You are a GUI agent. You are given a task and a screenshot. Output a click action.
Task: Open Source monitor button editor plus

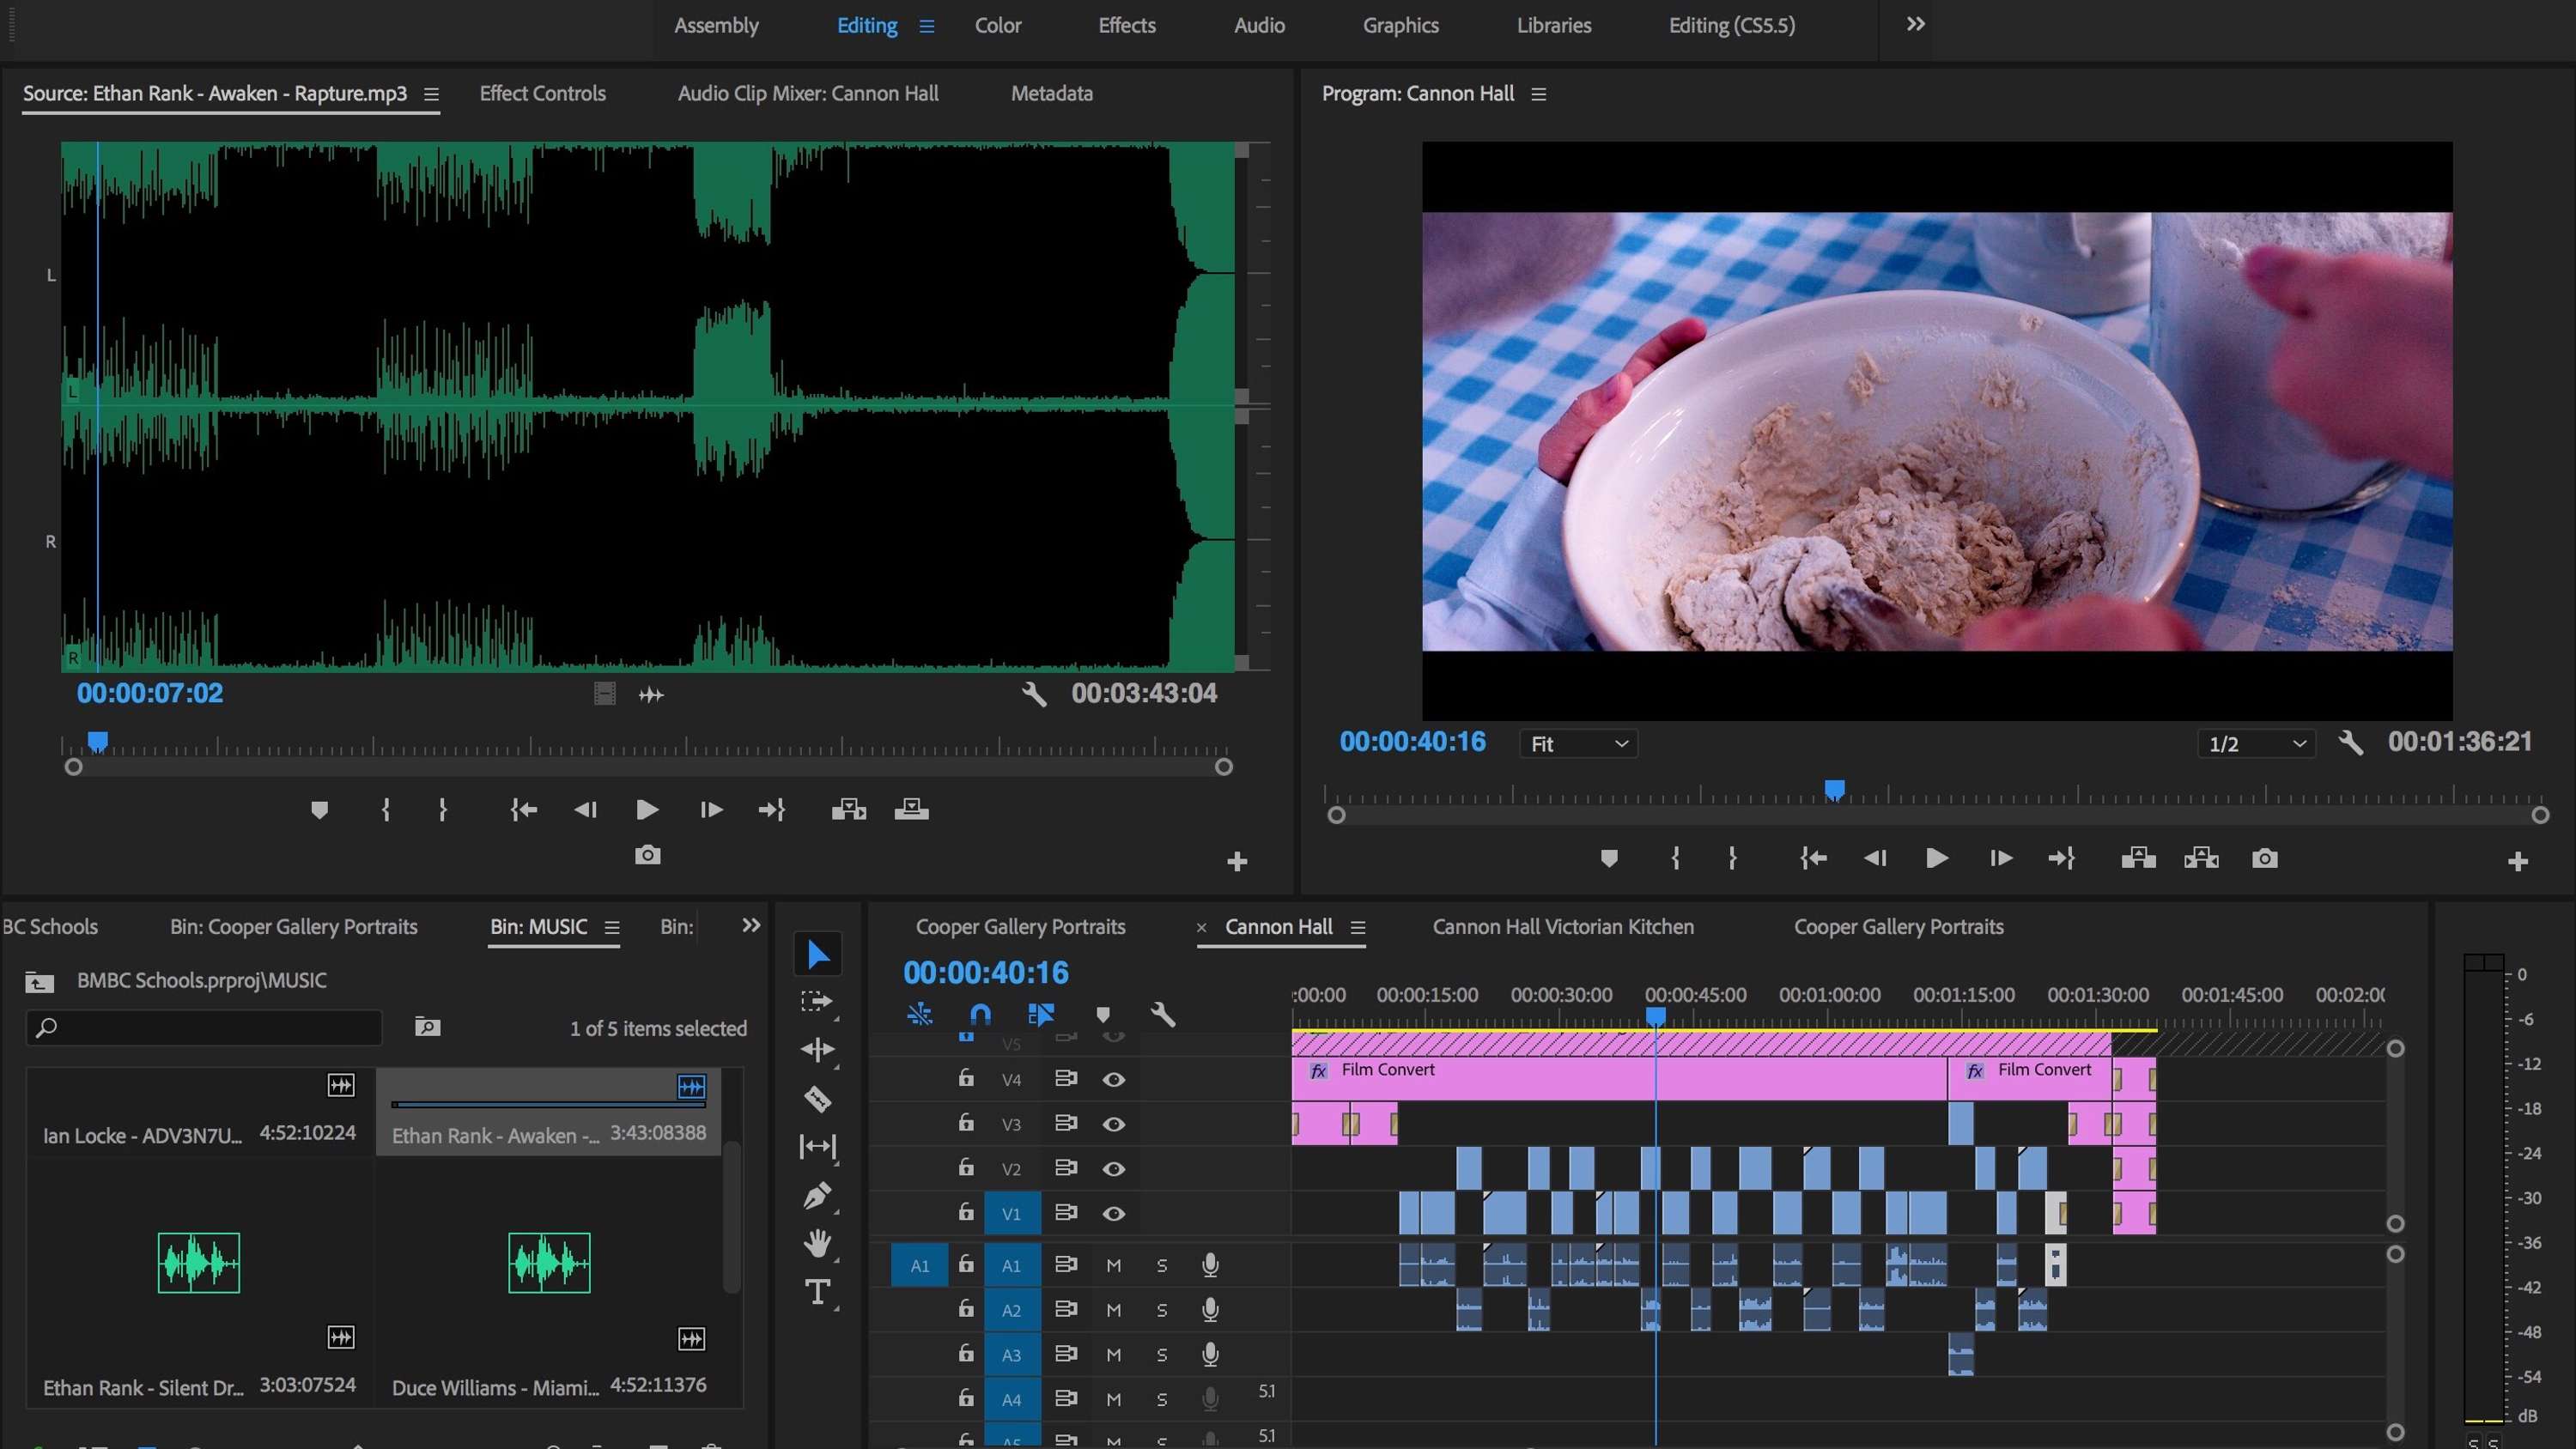click(1237, 862)
